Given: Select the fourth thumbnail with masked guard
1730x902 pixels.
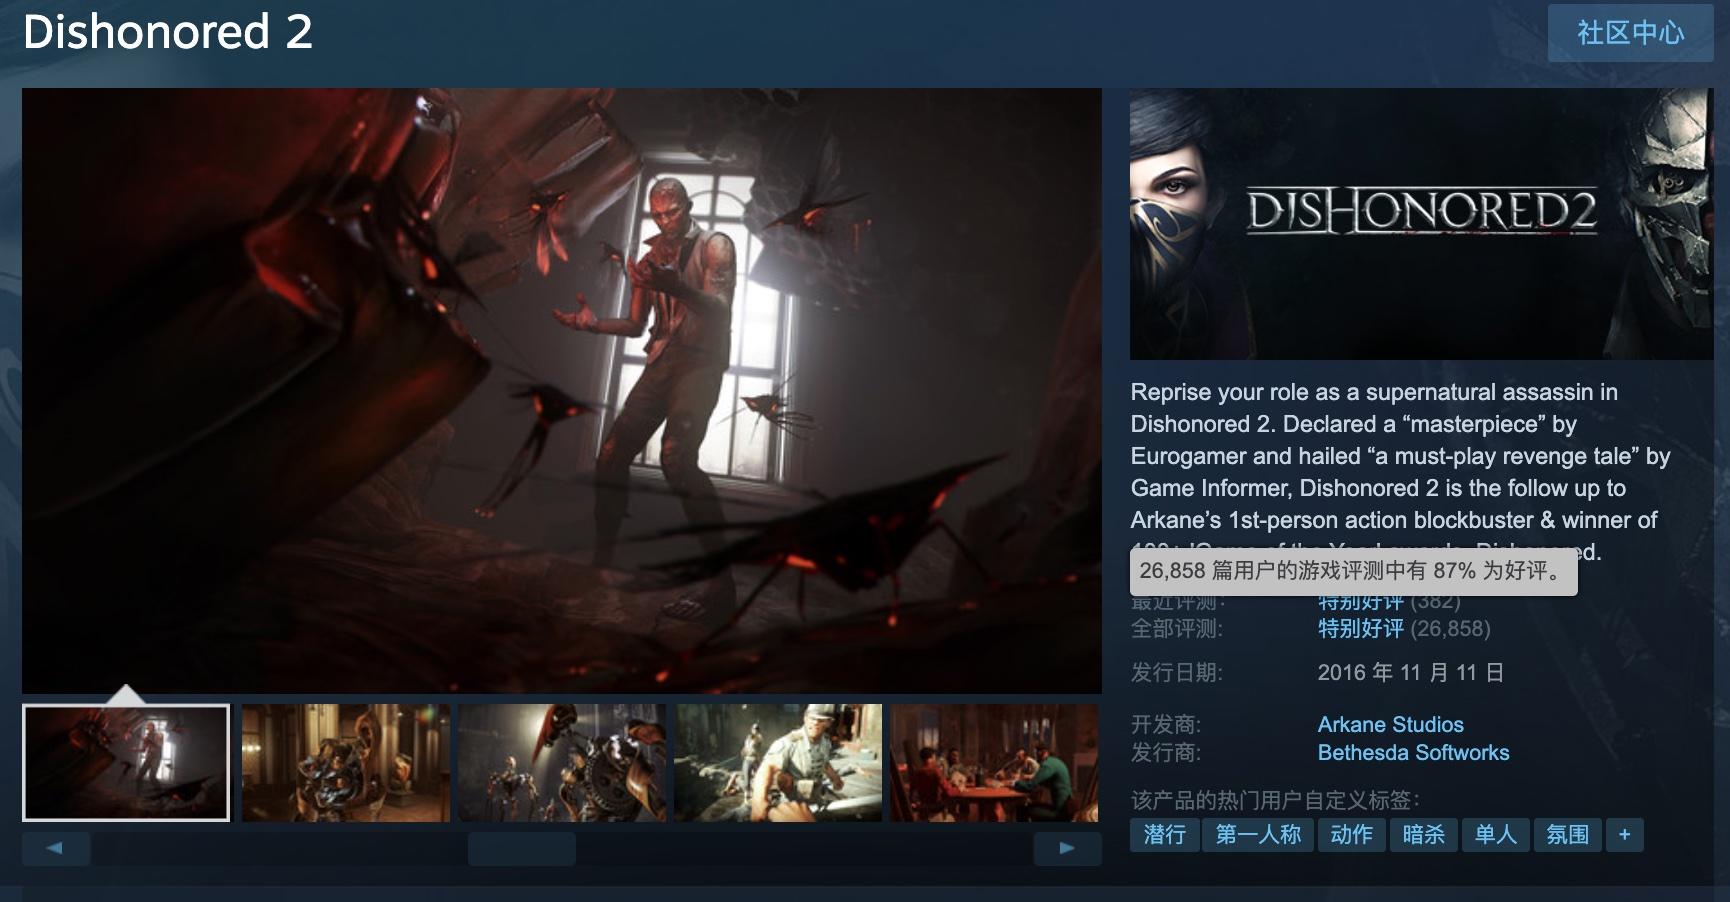Looking at the screenshot, I should tap(778, 763).
